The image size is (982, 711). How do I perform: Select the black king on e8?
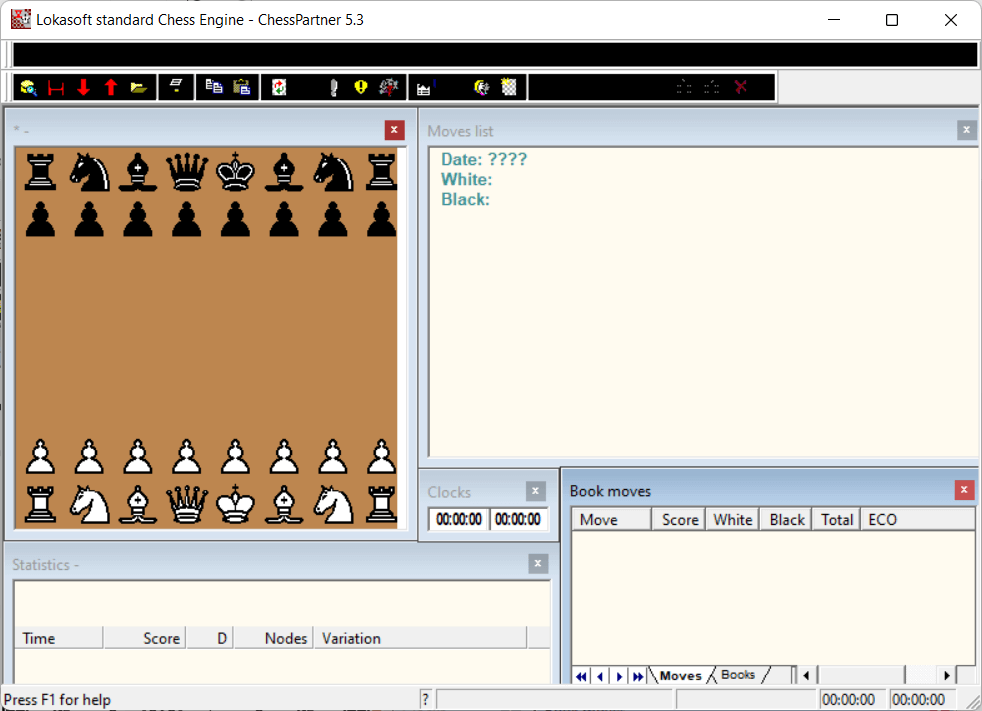pos(235,172)
